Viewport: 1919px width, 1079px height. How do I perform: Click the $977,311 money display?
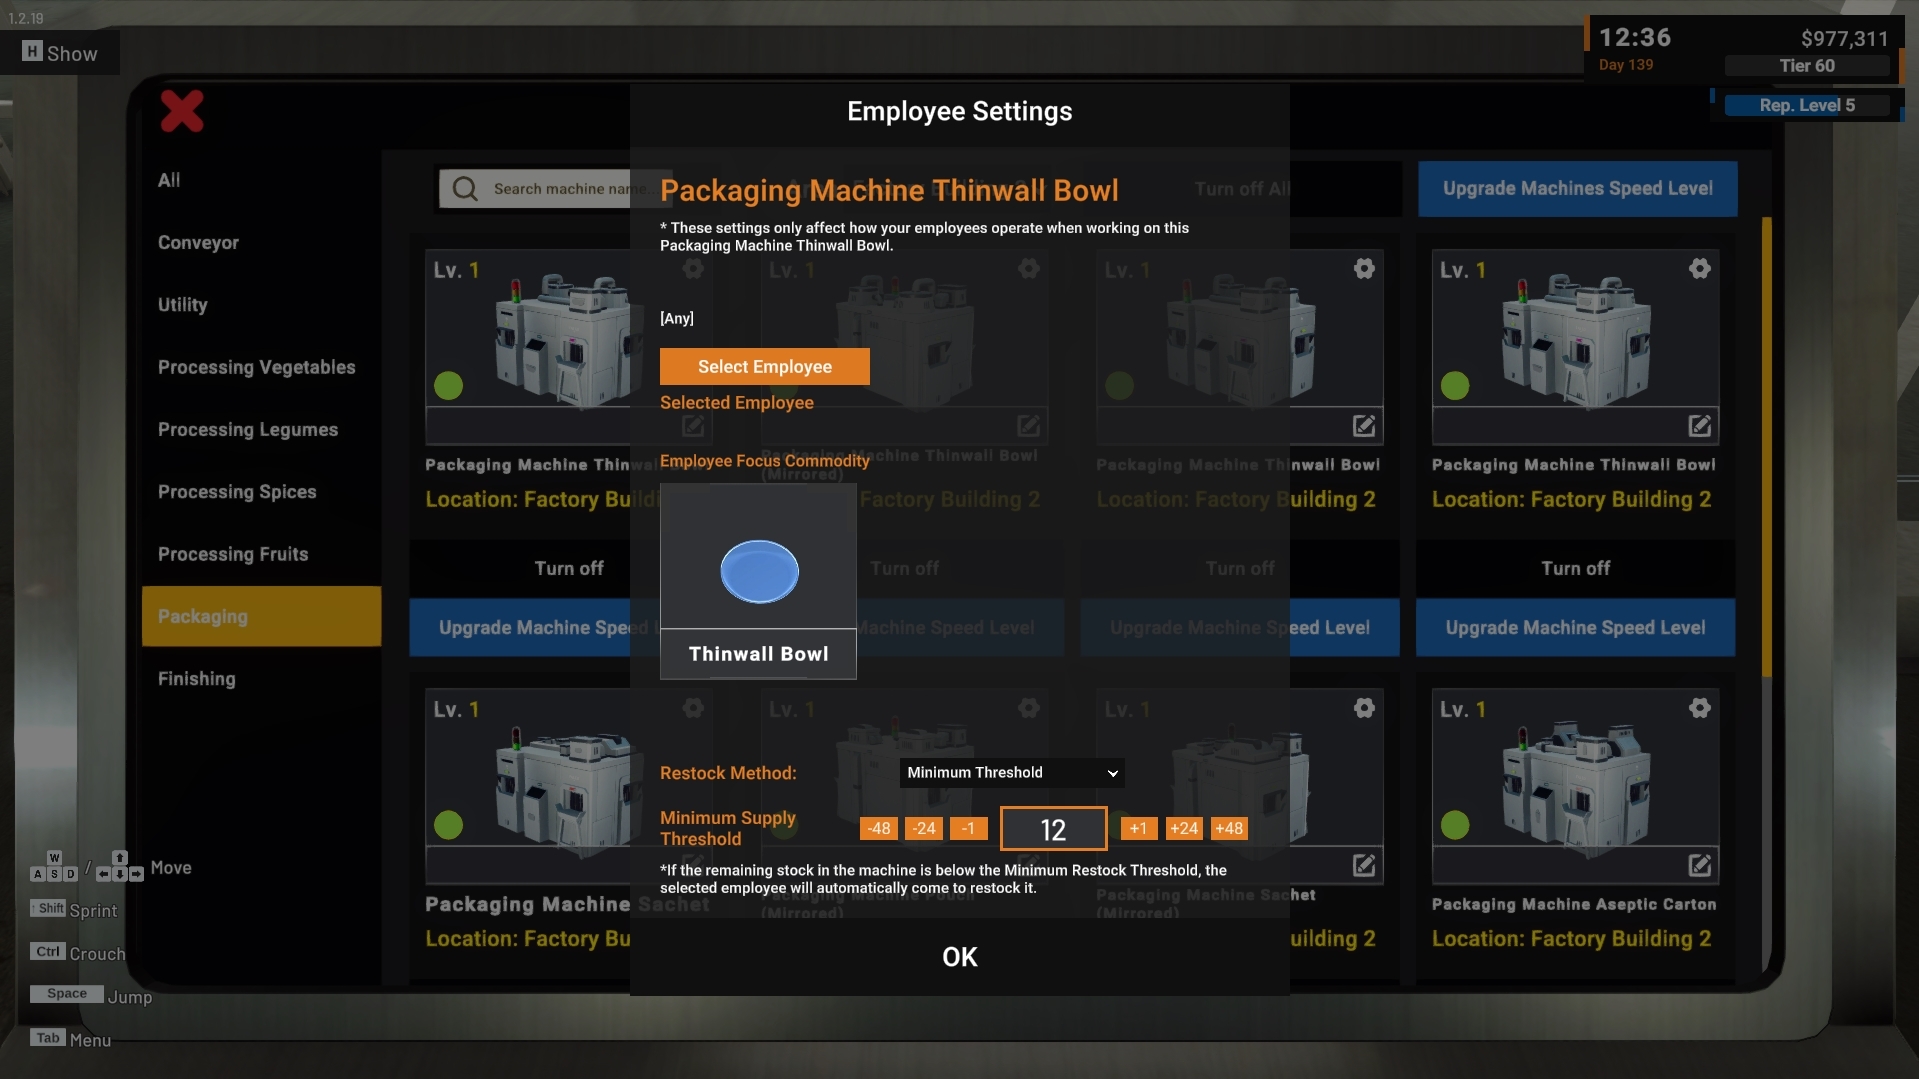click(x=1844, y=39)
